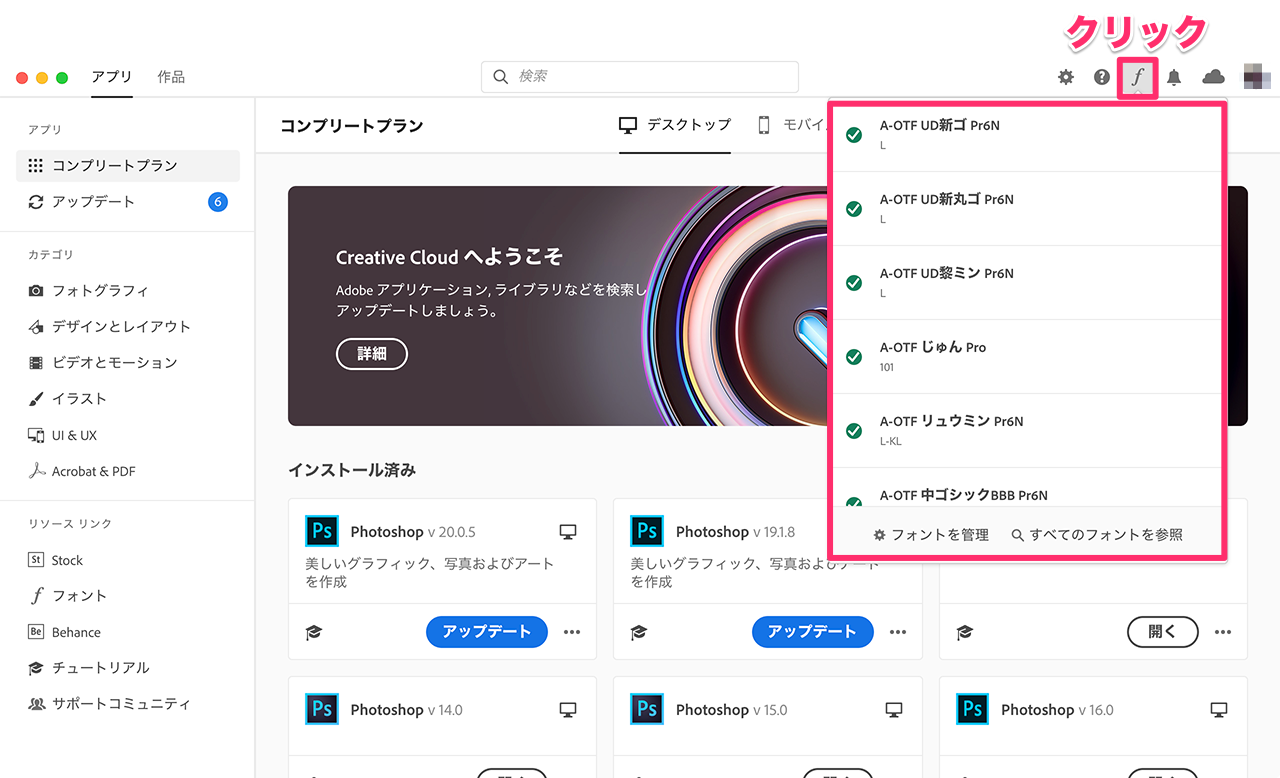Open tutorials cap icon beside 開く button
Image resolution: width=1280 pixels, height=778 pixels.
coord(964,632)
